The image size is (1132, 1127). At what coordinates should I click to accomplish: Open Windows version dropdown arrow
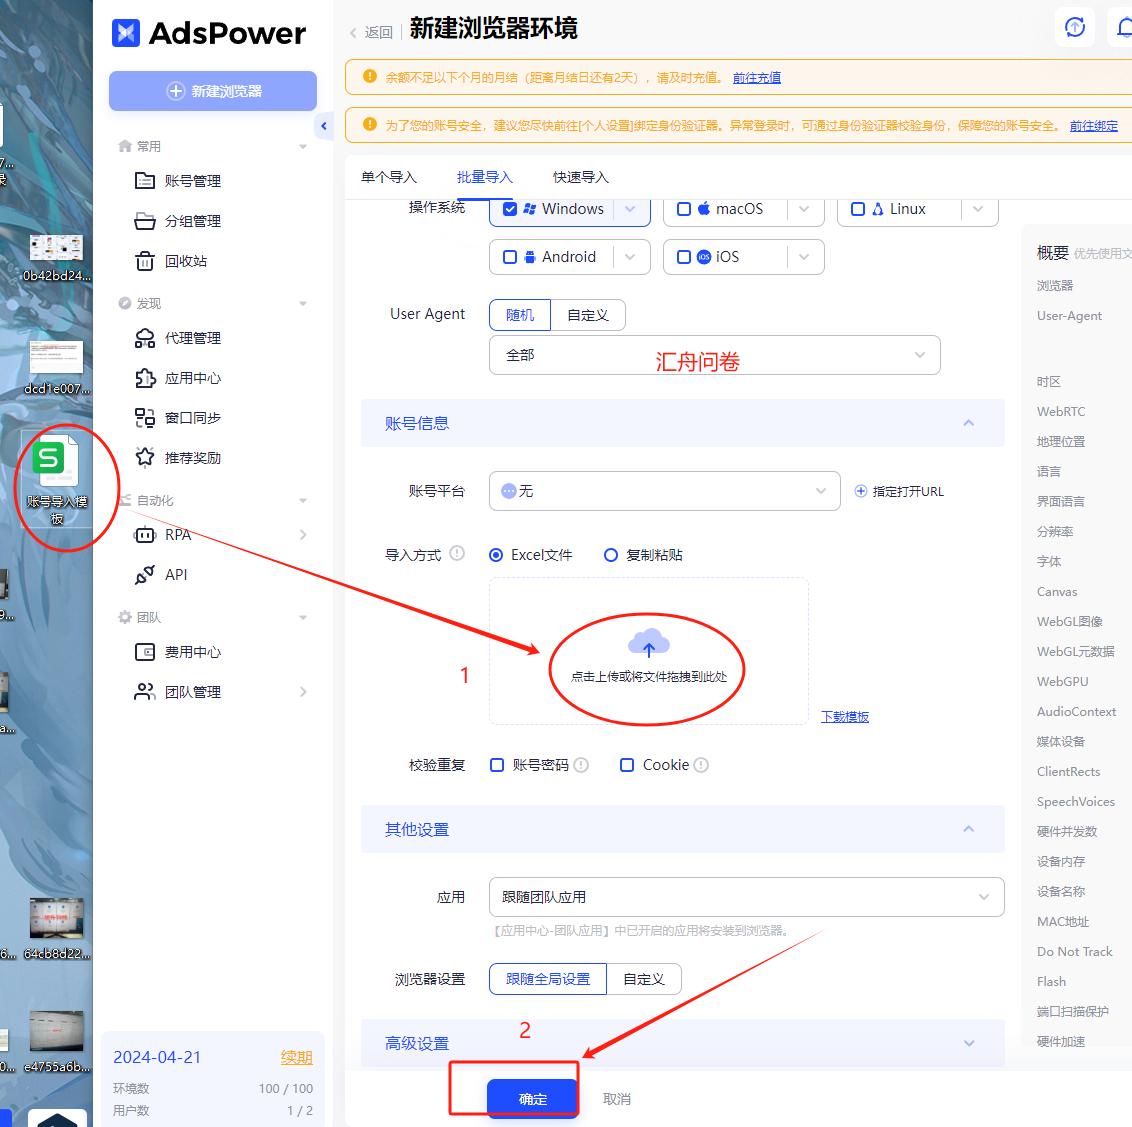[x=630, y=209]
